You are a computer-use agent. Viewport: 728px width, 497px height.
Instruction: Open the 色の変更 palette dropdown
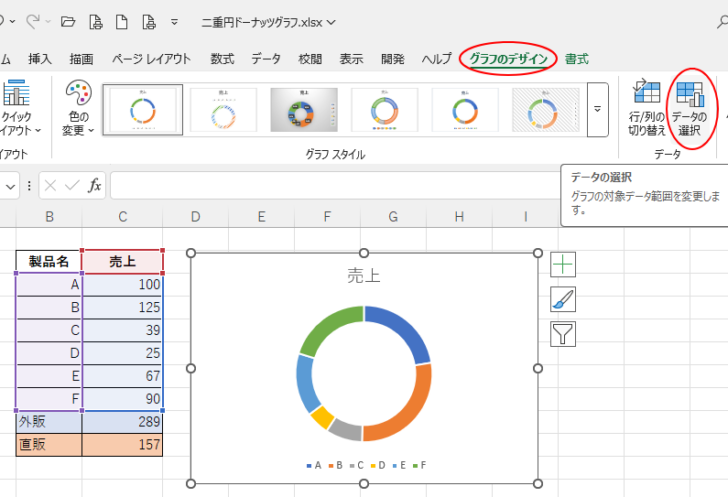tap(78, 108)
